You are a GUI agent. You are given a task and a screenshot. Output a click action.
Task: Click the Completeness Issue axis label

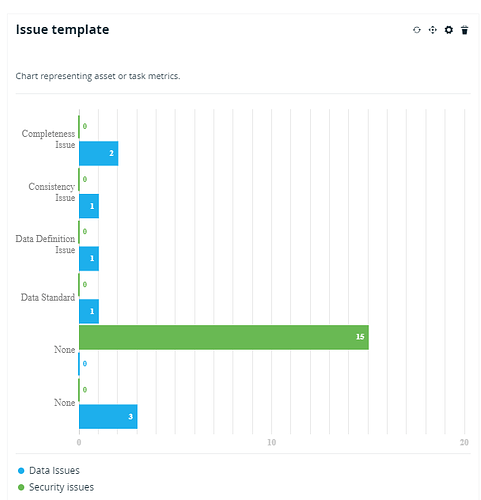point(48,139)
